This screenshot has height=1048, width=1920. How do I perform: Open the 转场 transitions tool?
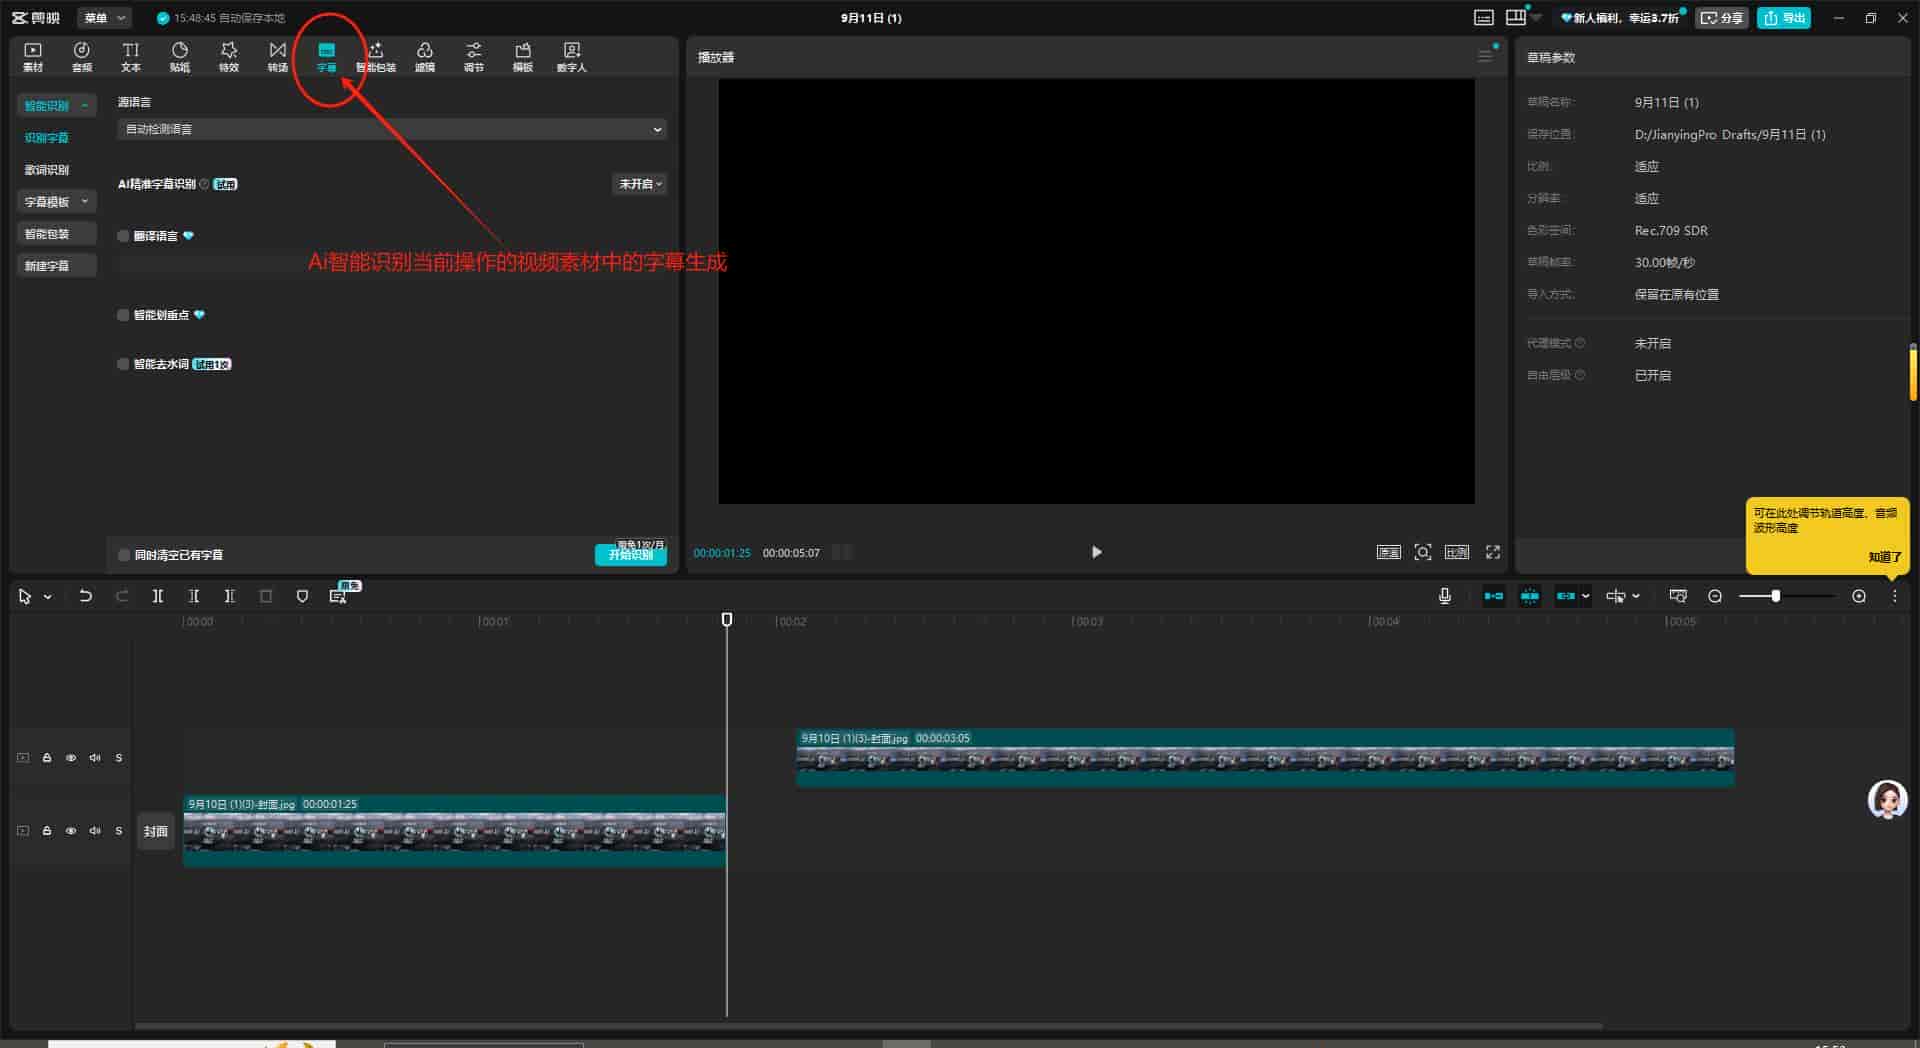click(277, 56)
